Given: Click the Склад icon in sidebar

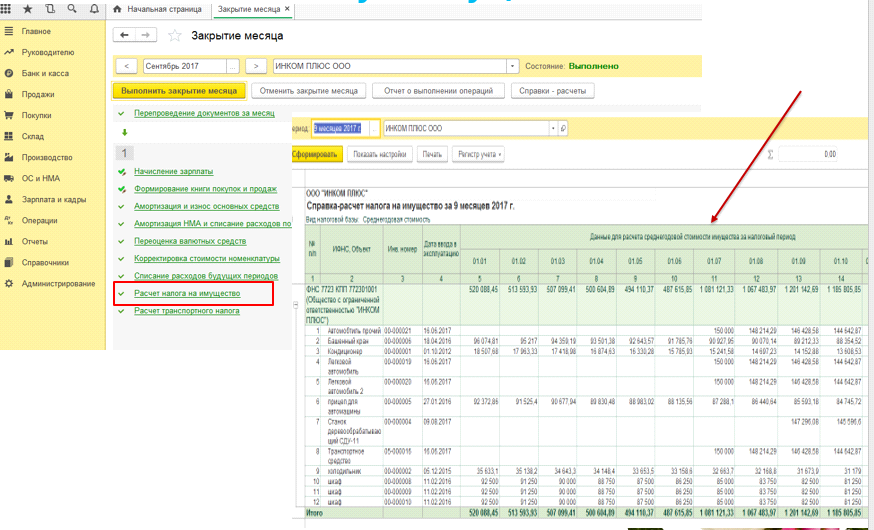Looking at the screenshot, I should point(9,136).
